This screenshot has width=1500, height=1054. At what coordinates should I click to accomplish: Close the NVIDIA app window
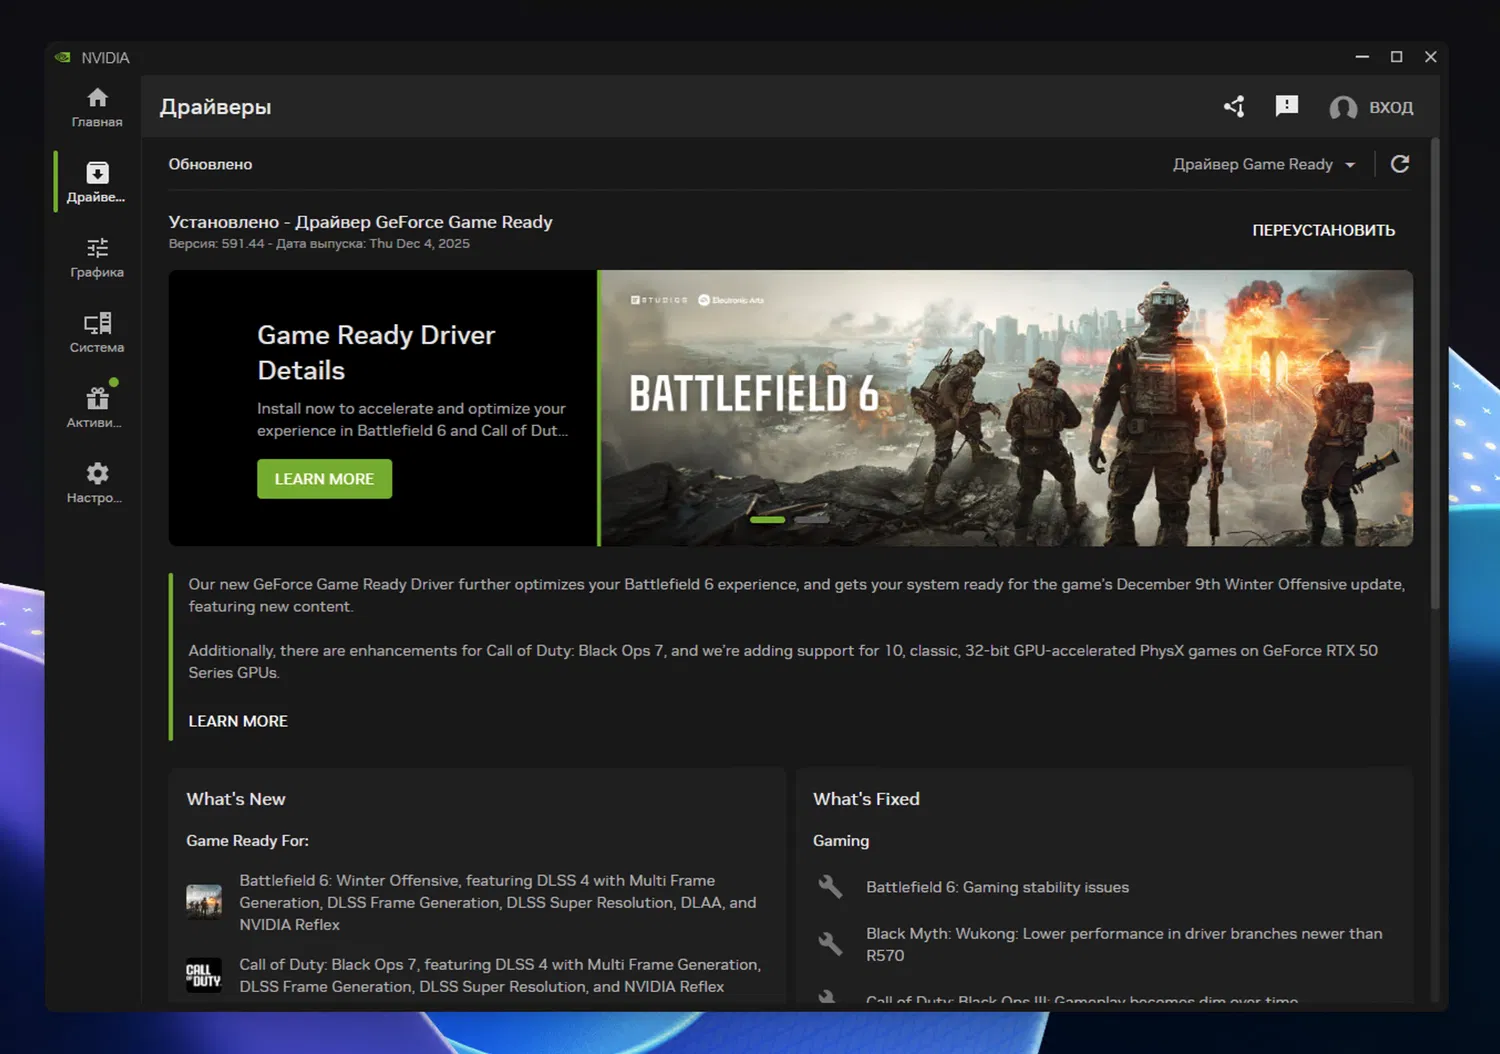click(1431, 57)
